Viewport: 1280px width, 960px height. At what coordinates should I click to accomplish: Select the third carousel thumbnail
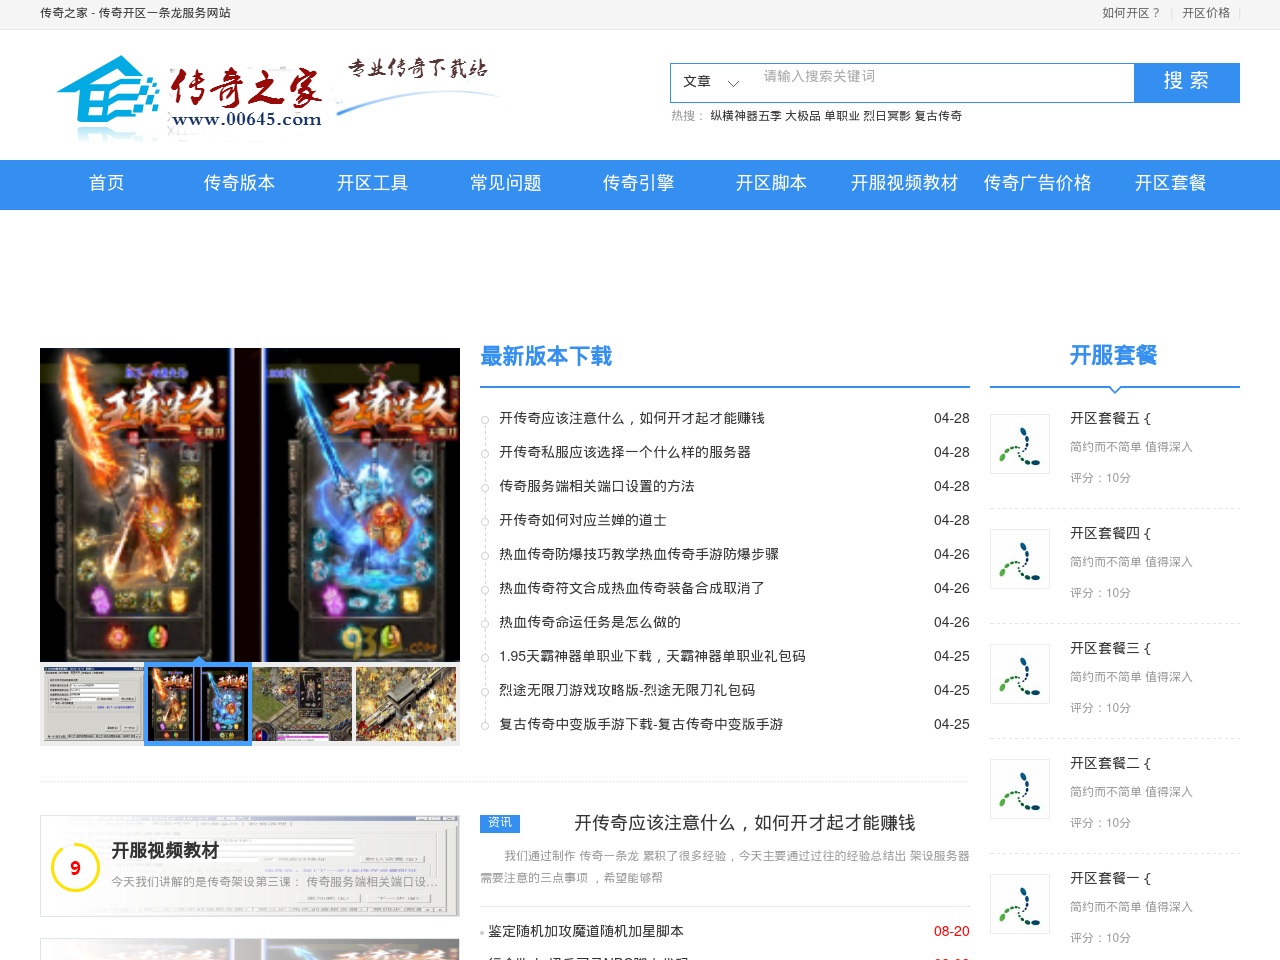coord(302,704)
